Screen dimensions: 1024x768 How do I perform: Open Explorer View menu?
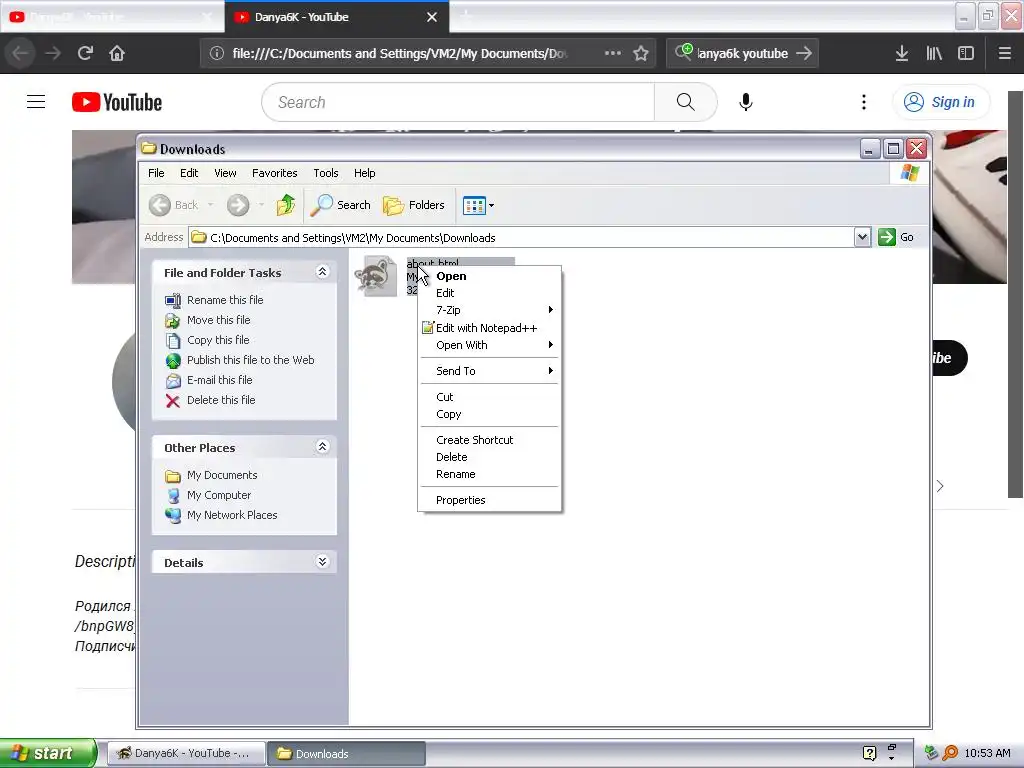click(x=225, y=173)
